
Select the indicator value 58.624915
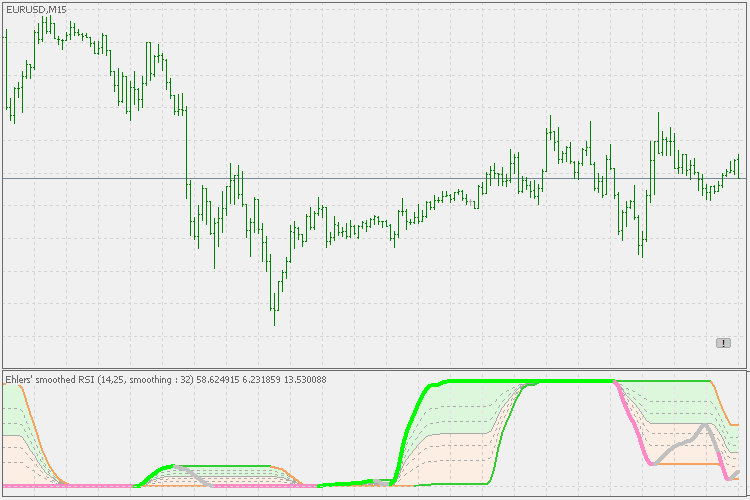click(218, 380)
